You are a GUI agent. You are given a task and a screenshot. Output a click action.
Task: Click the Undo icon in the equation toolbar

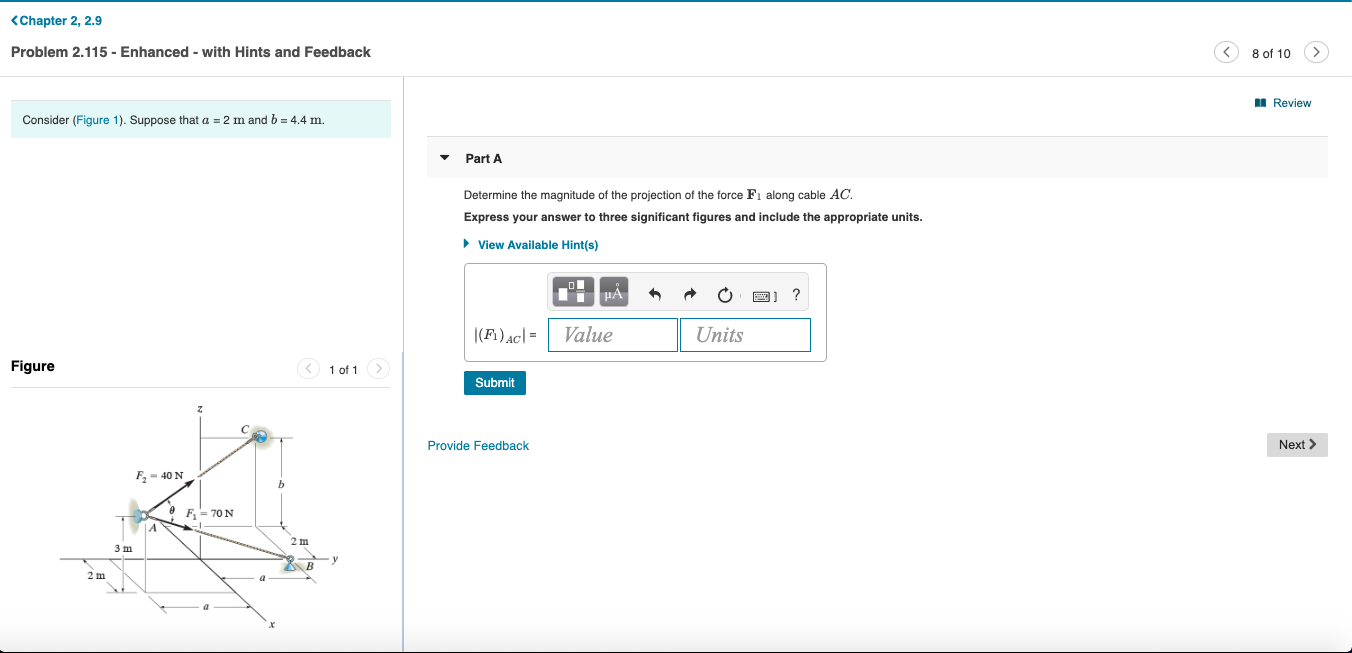point(654,293)
